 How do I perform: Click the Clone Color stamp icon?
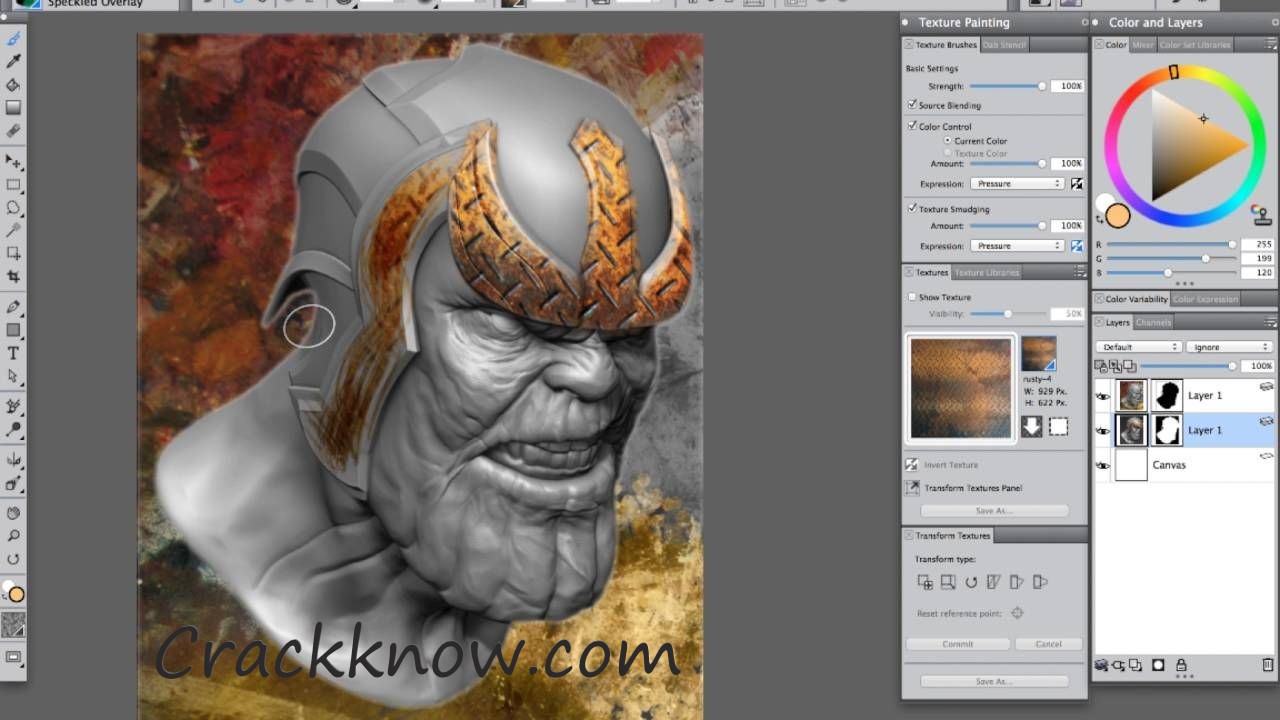[x=1260, y=214]
